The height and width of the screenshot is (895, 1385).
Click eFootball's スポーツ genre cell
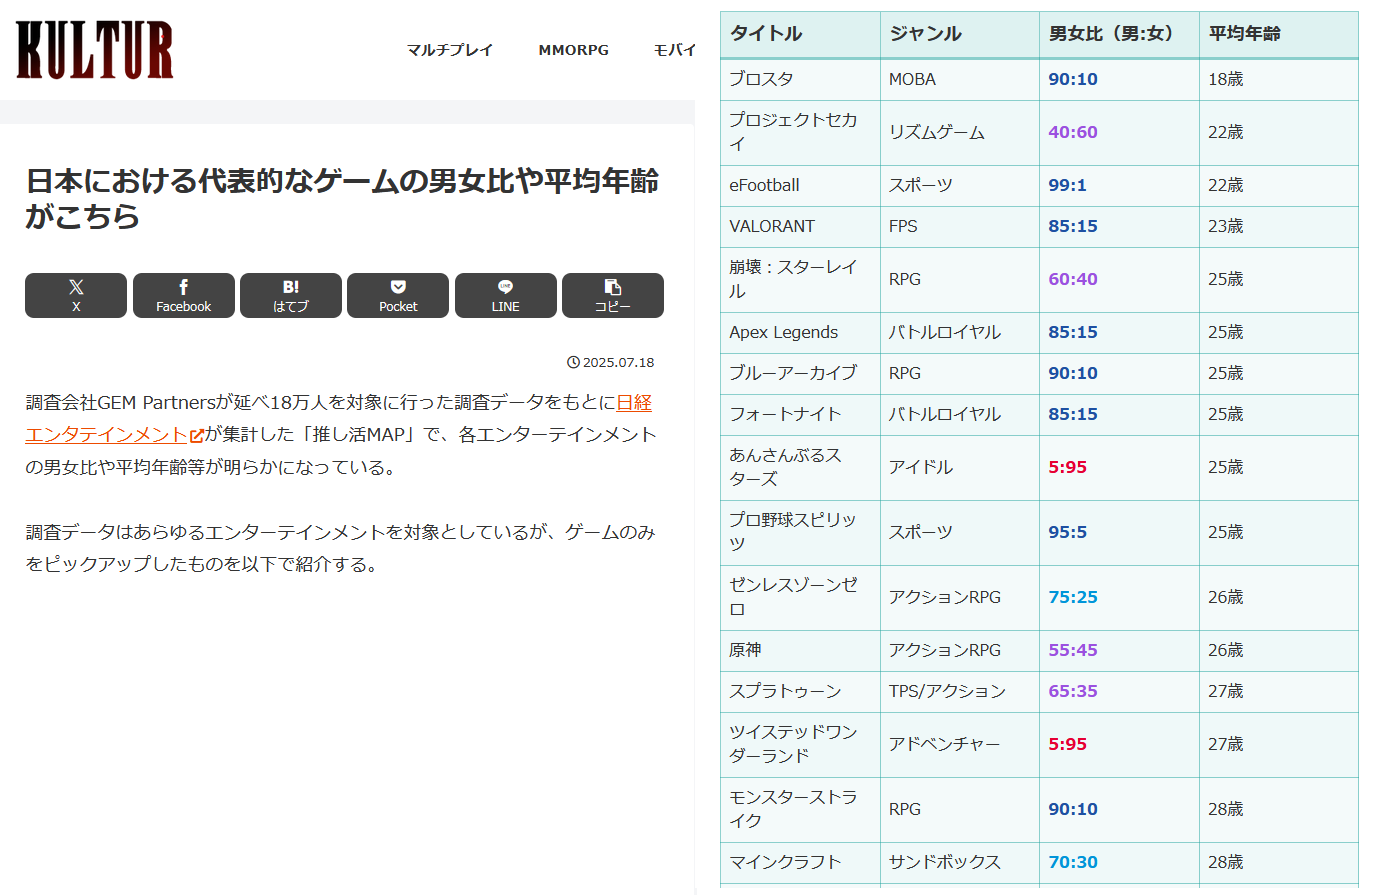point(960,185)
